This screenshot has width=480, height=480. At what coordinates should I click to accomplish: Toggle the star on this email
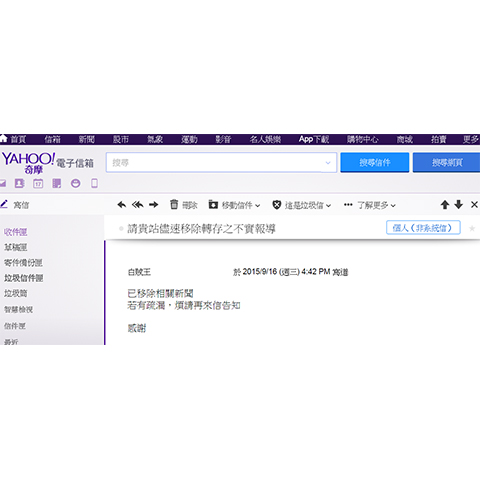click(x=472, y=228)
